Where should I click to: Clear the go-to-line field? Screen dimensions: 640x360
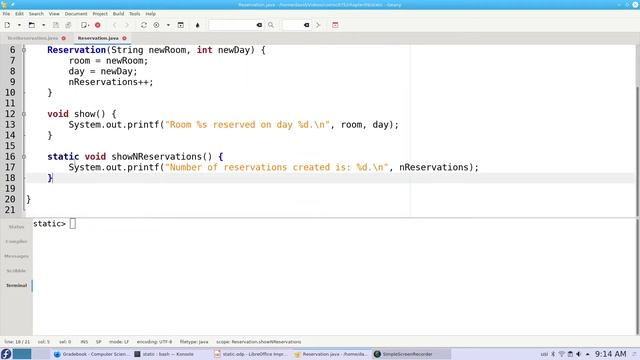pos(307,25)
